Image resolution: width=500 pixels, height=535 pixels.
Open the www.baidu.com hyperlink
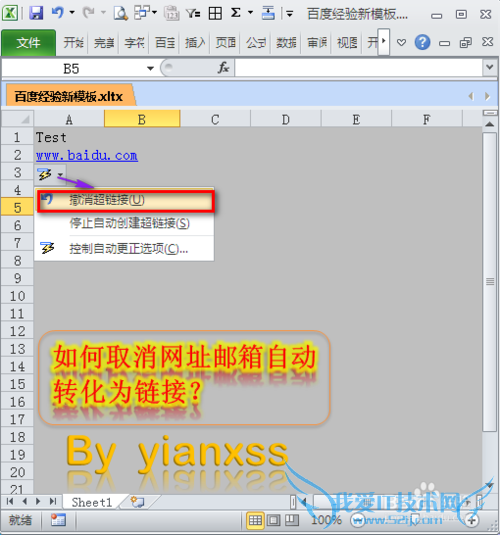87,156
